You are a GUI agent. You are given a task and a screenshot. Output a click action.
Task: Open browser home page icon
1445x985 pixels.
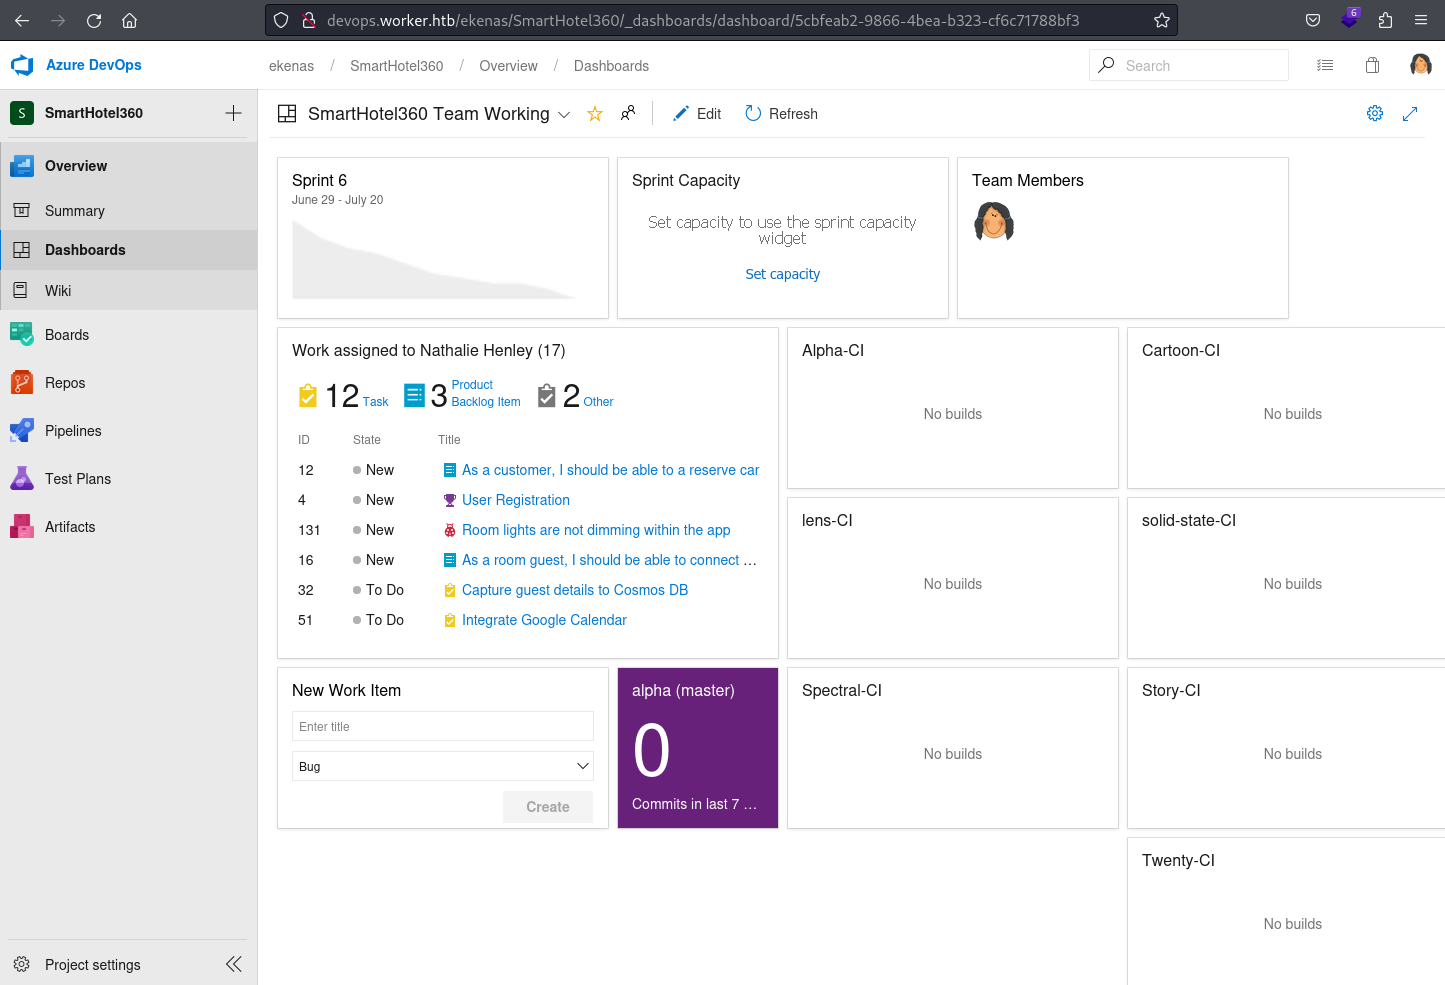(129, 20)
